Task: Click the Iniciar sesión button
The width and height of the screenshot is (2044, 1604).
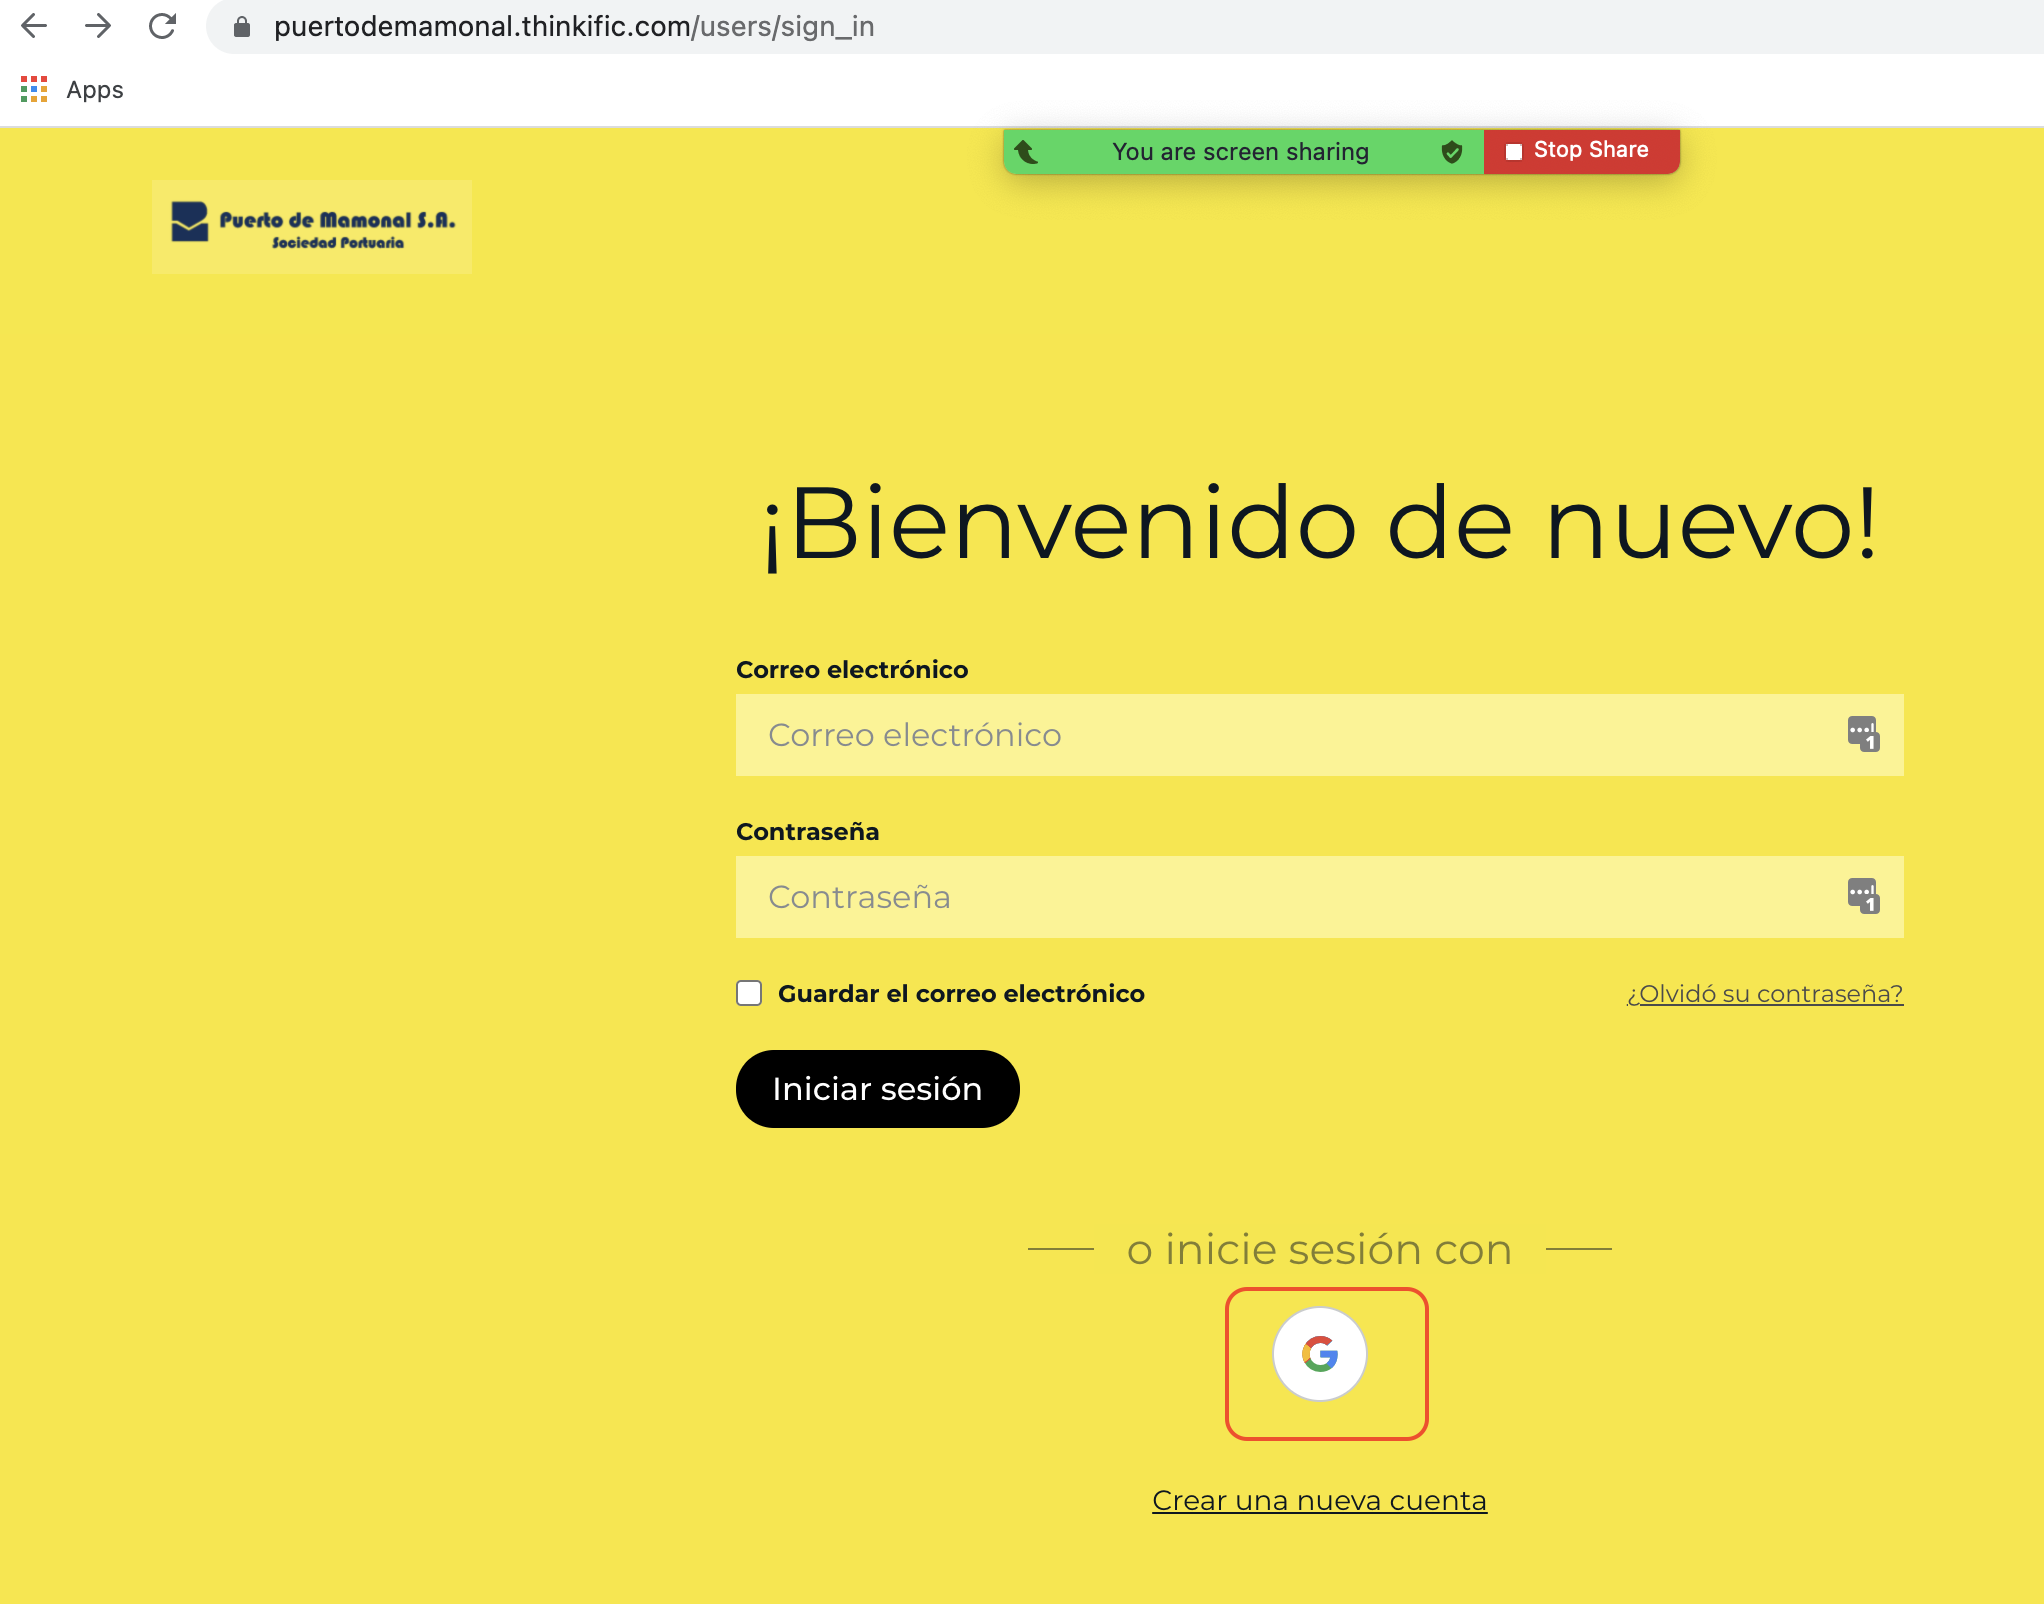Action: pos(877,1089)
